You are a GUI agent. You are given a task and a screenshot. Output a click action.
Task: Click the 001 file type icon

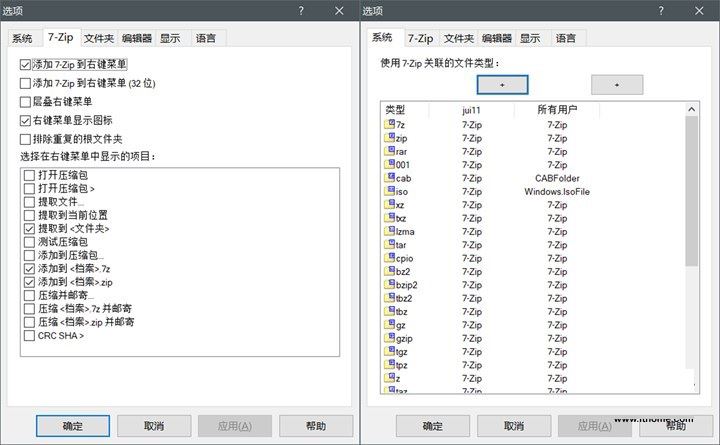click(x=389, y=164)
